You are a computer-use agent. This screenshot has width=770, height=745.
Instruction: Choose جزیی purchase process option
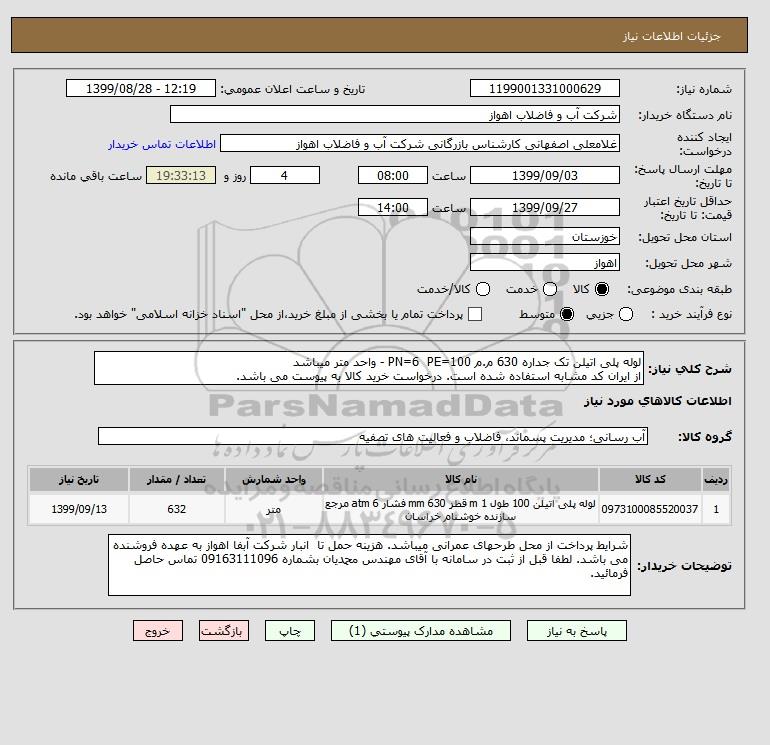tap(626, 314)
